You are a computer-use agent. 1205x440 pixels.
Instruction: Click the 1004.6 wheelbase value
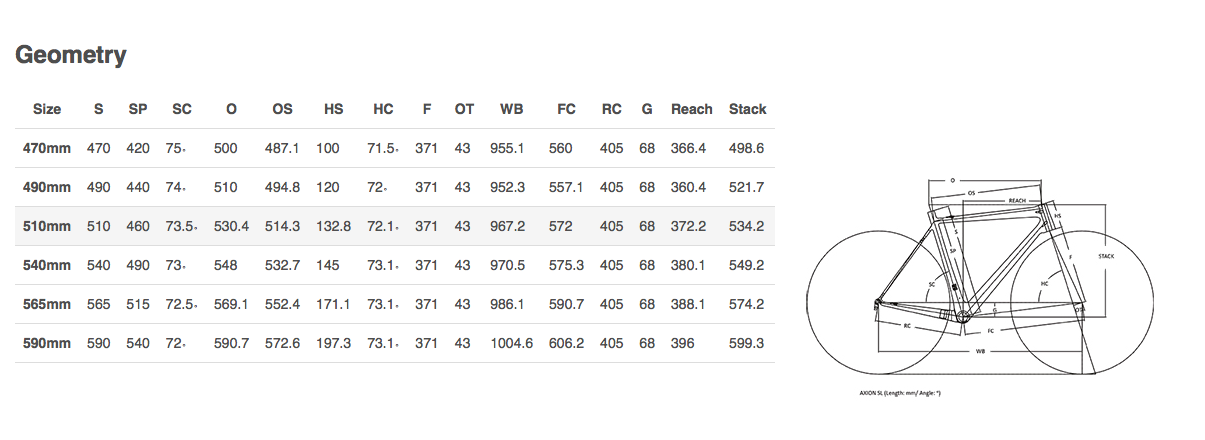point(512,343)
